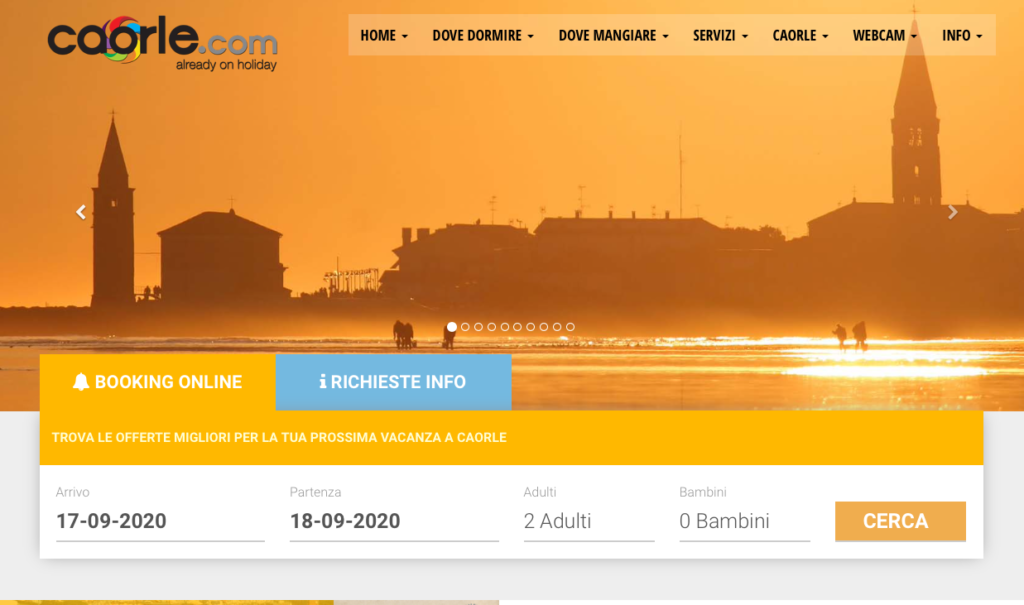Open the Servizi menu
This screenshot has height=605, width=1024.
pyautogui.click(x=720, y=35)
